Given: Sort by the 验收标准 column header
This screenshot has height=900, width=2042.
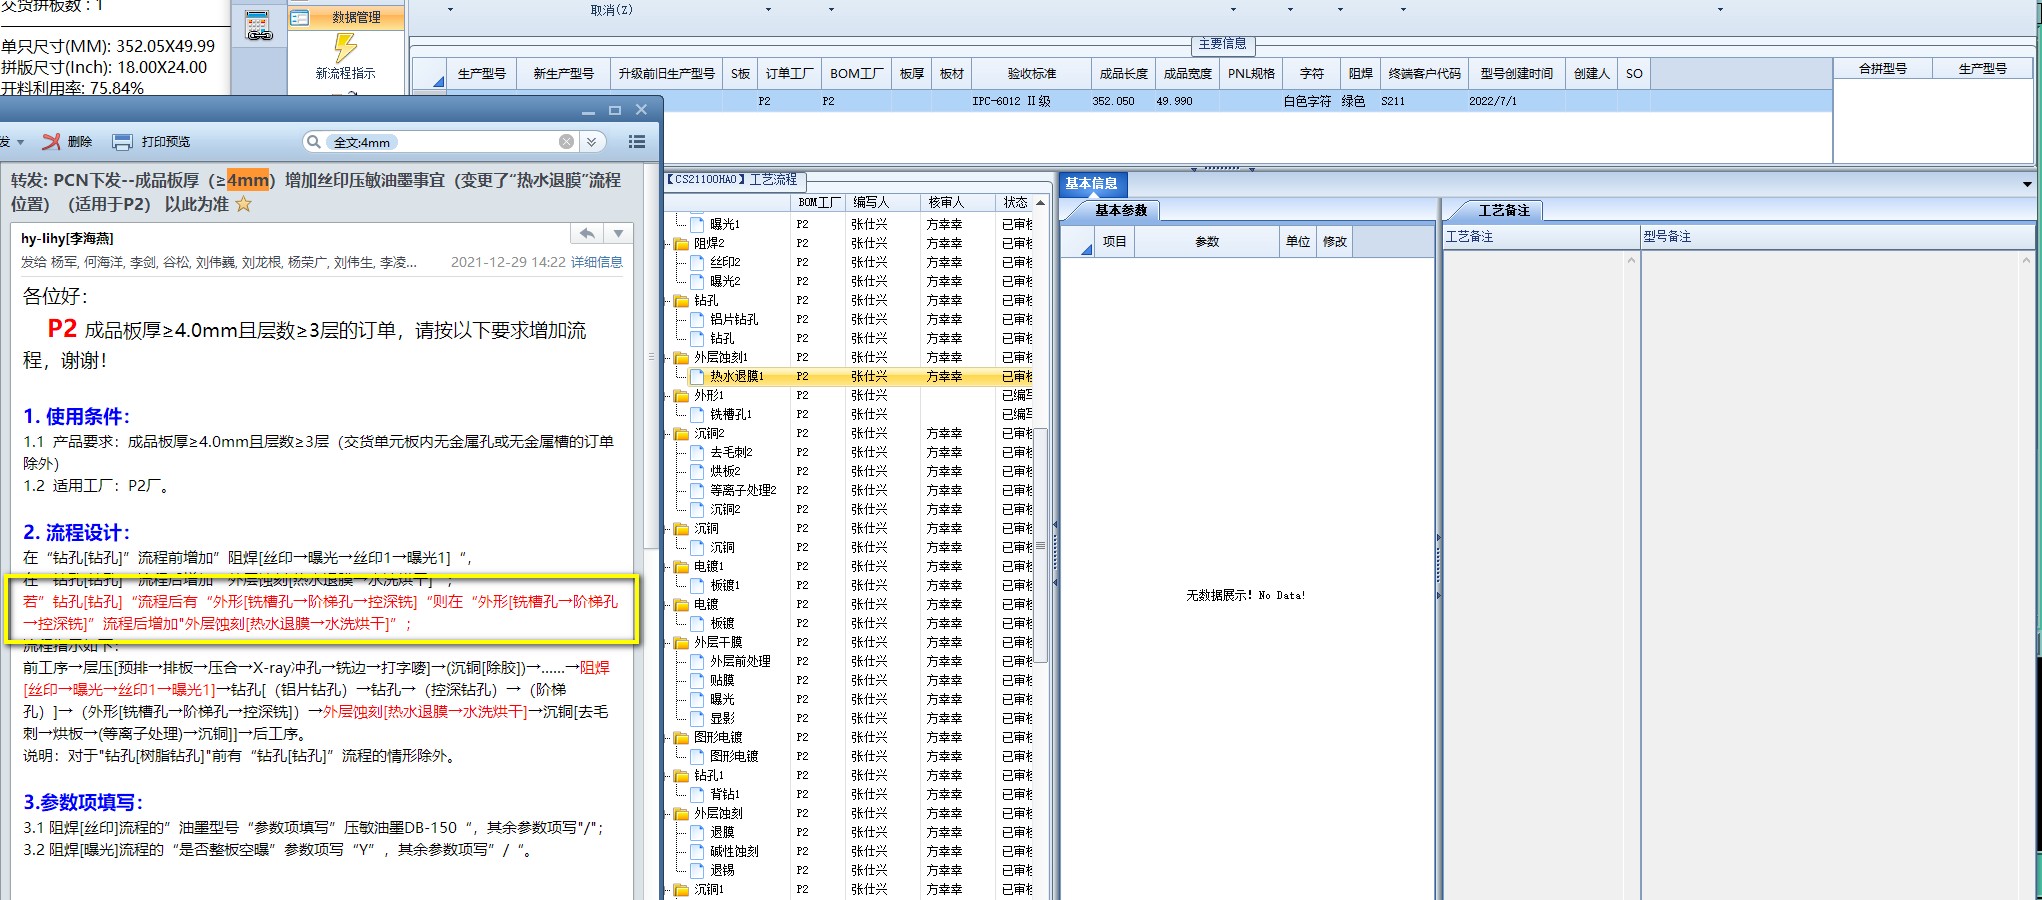Looking at the screenshot, I should click(1032, 73).
